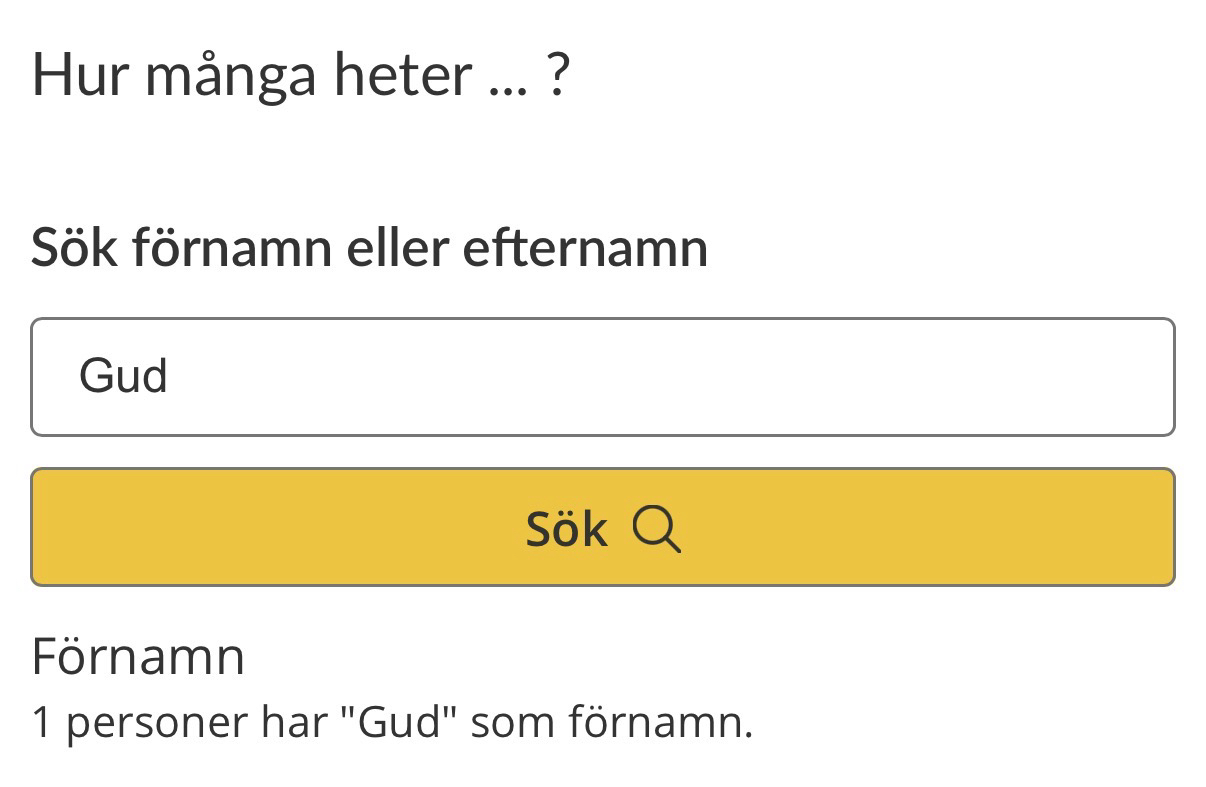
Task: Click the left part of the yellow search button
Action: point(200,527)
